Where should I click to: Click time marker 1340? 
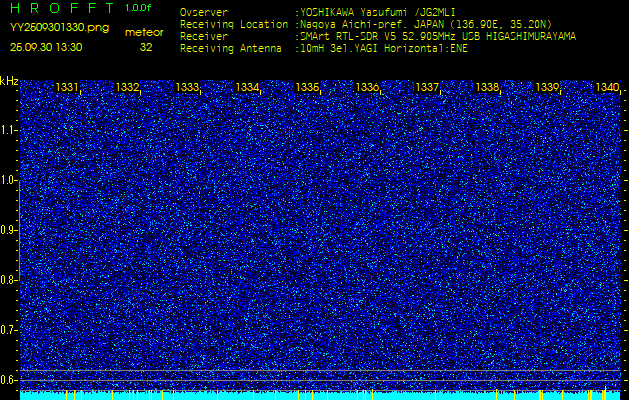[x=607, y=87]
